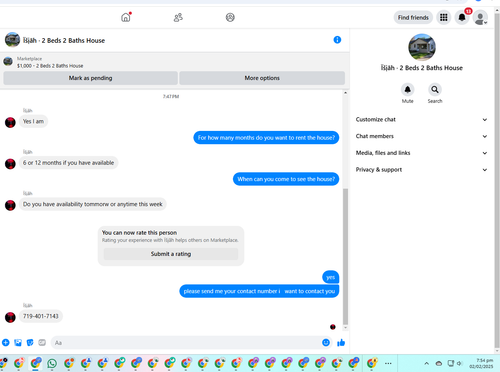Open the '$1,000 - 2 Beds 2 Baths House' listing
Screen dimensions: 500x372
(x=50, y=66)
